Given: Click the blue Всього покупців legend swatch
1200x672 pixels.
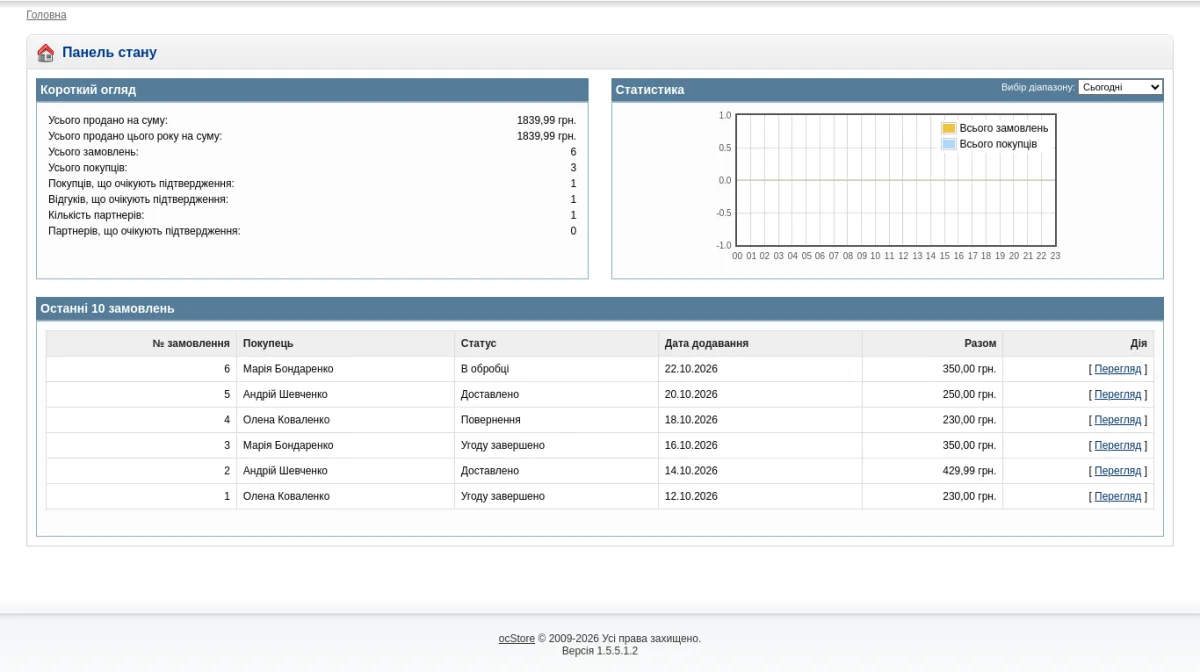Looking at the screenshot, I should [x=948, y=144].
